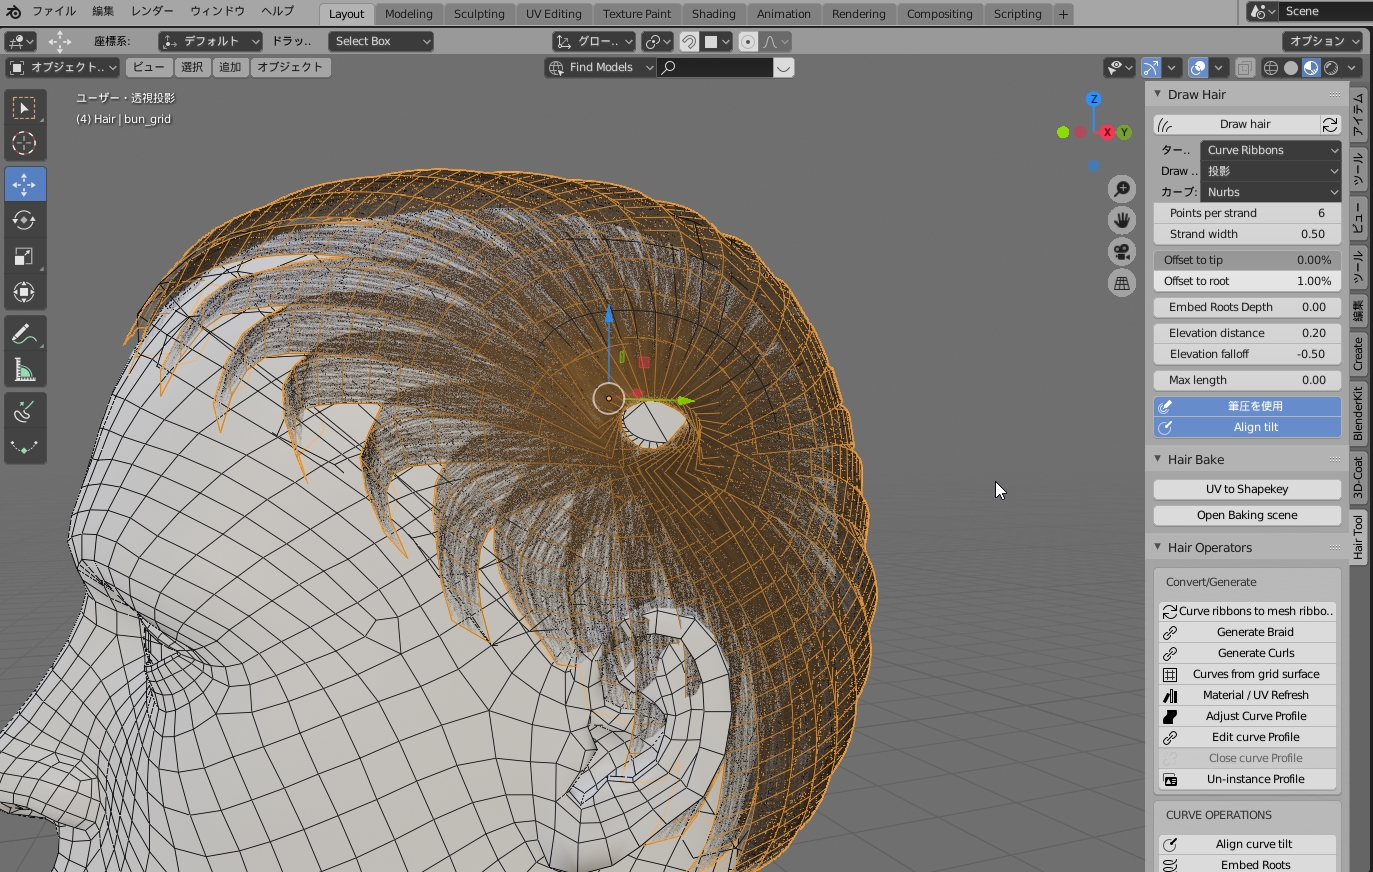Select the Annotate tool

coord(24,335)
